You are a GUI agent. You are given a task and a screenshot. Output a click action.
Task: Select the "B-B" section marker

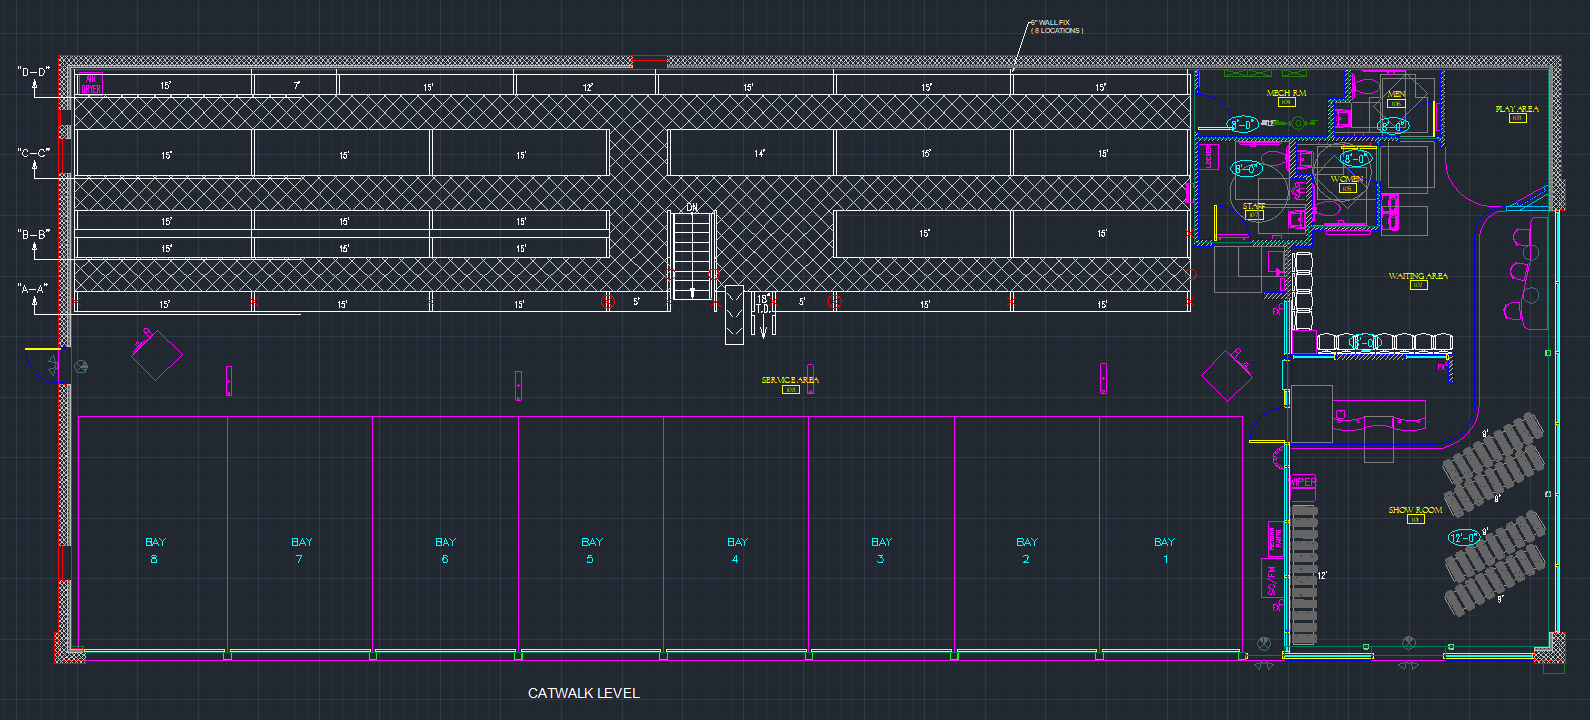tap(33, 235)
